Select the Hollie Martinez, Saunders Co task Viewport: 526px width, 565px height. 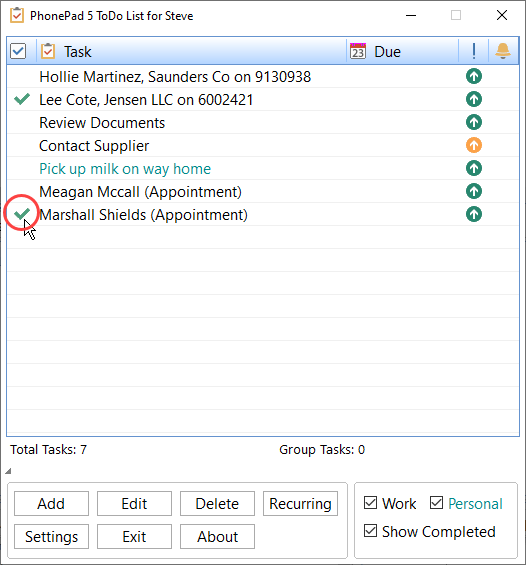(175, 77)
